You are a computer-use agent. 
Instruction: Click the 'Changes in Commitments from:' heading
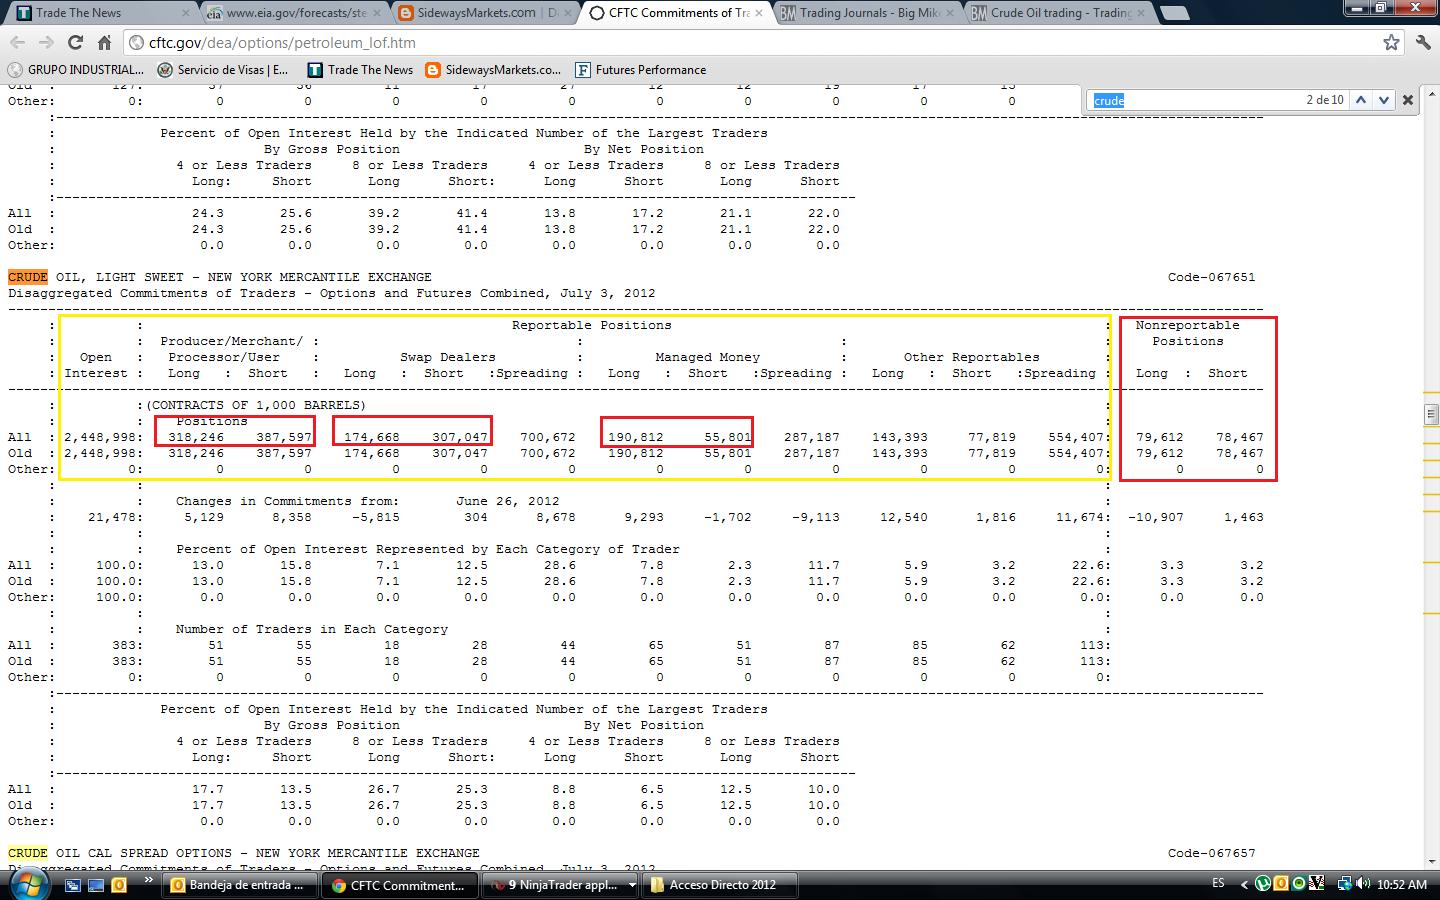288,501
